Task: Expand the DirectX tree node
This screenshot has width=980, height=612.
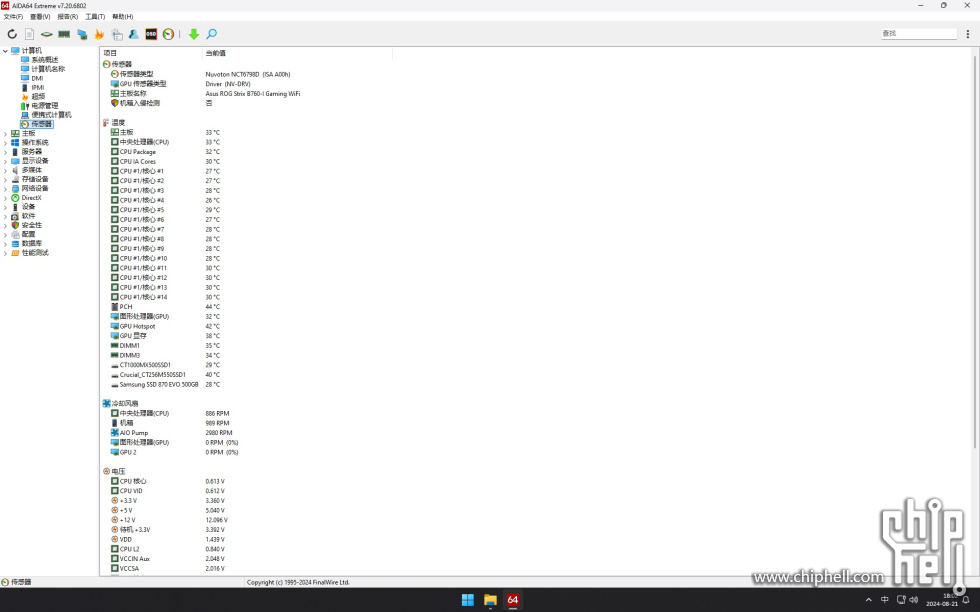Action: 6,198
